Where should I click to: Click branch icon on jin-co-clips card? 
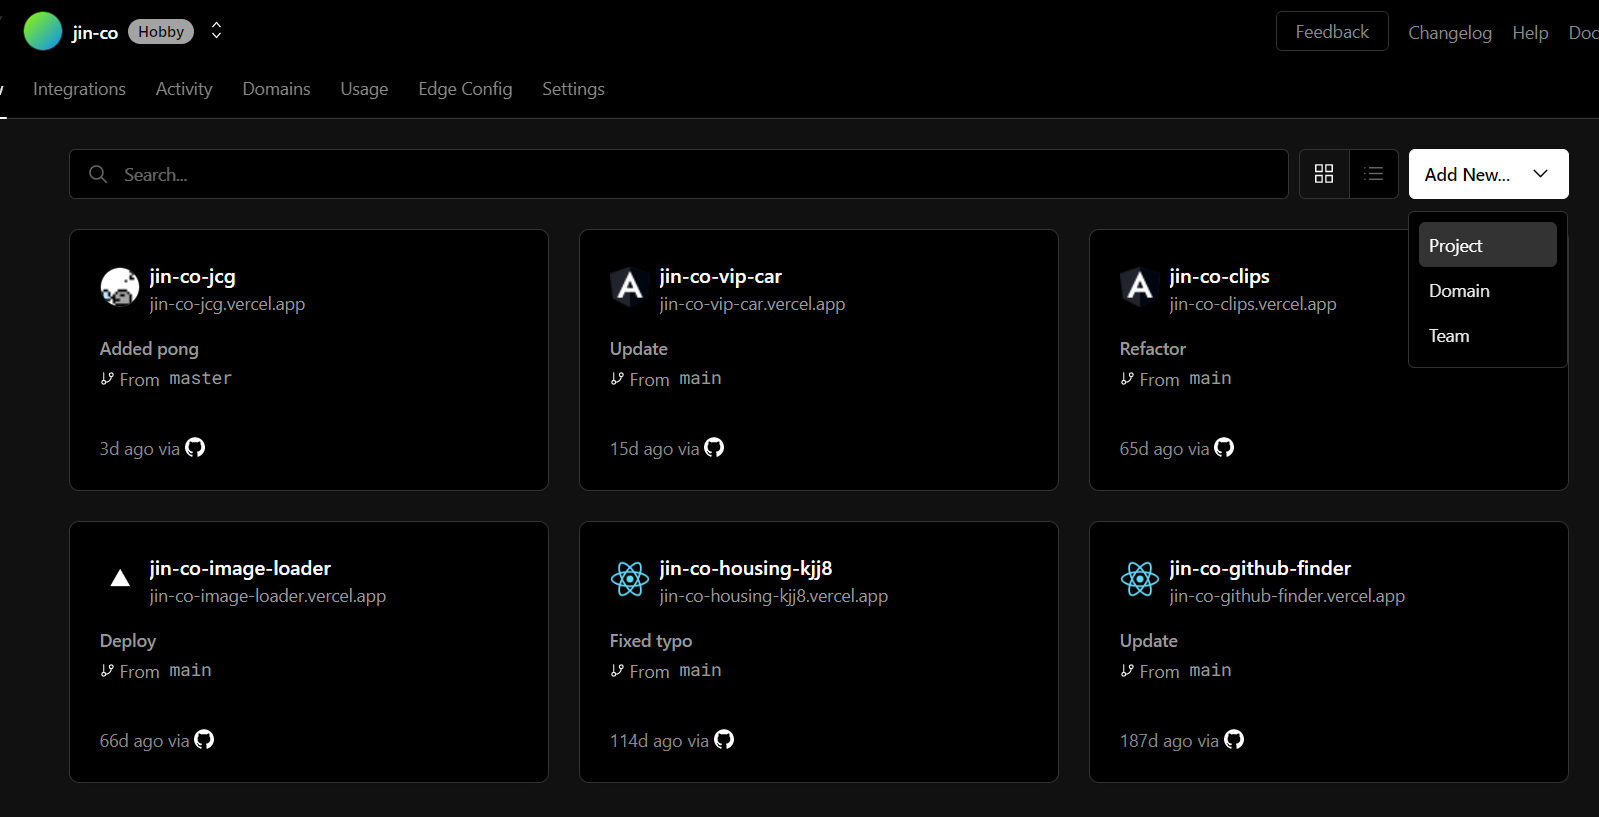point(1127,379)
